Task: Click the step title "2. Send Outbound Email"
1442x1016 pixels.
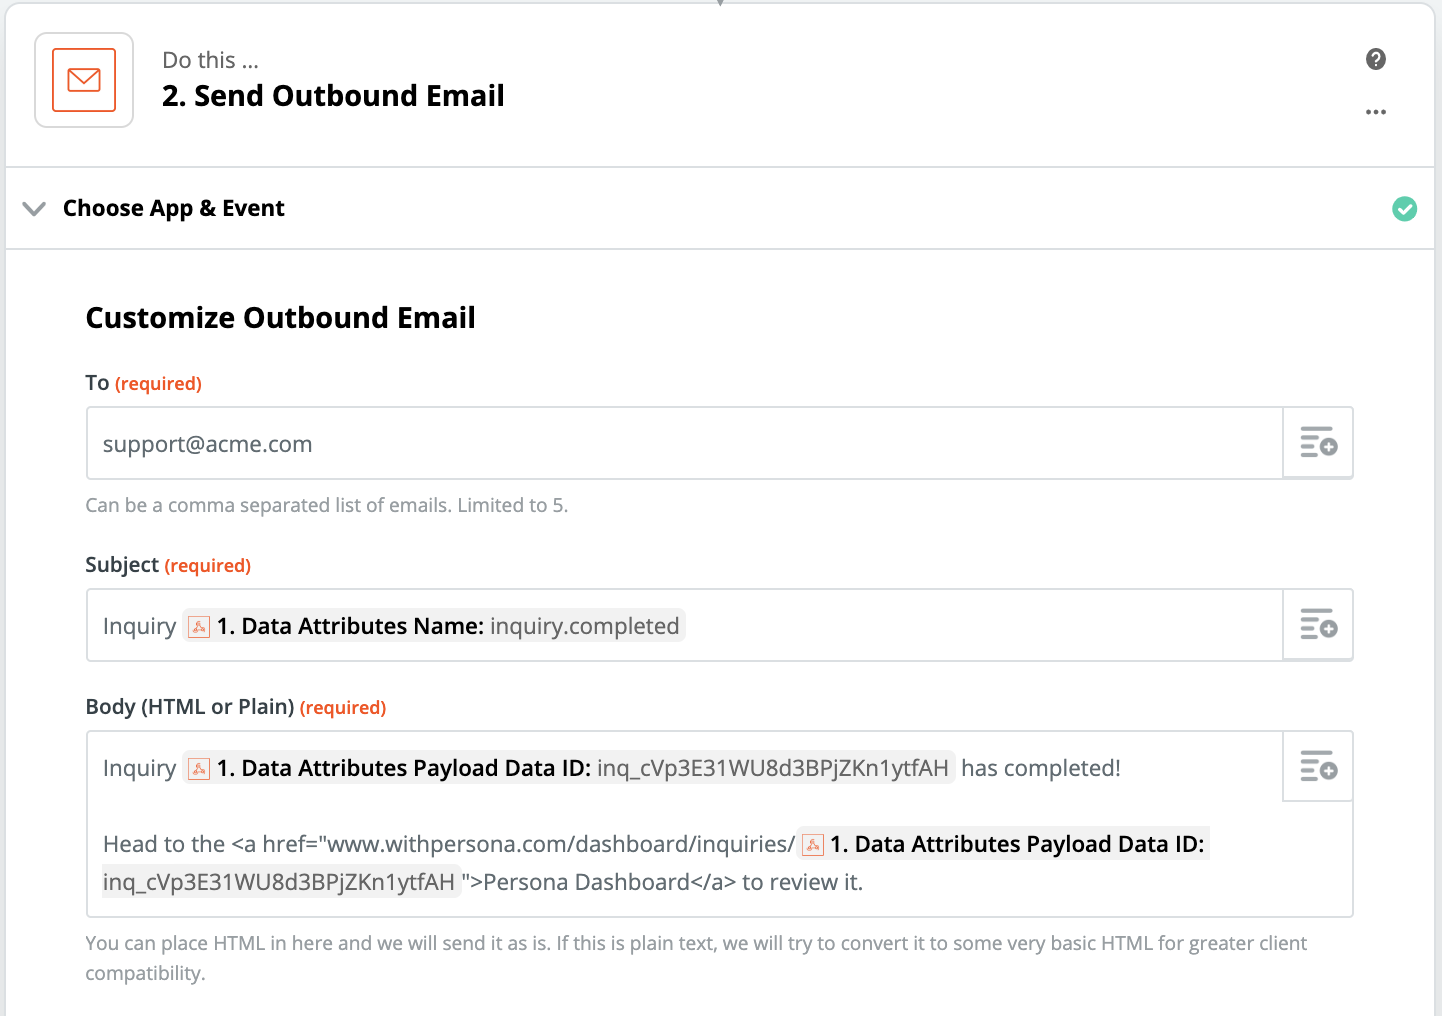Action: pos(333,96)
